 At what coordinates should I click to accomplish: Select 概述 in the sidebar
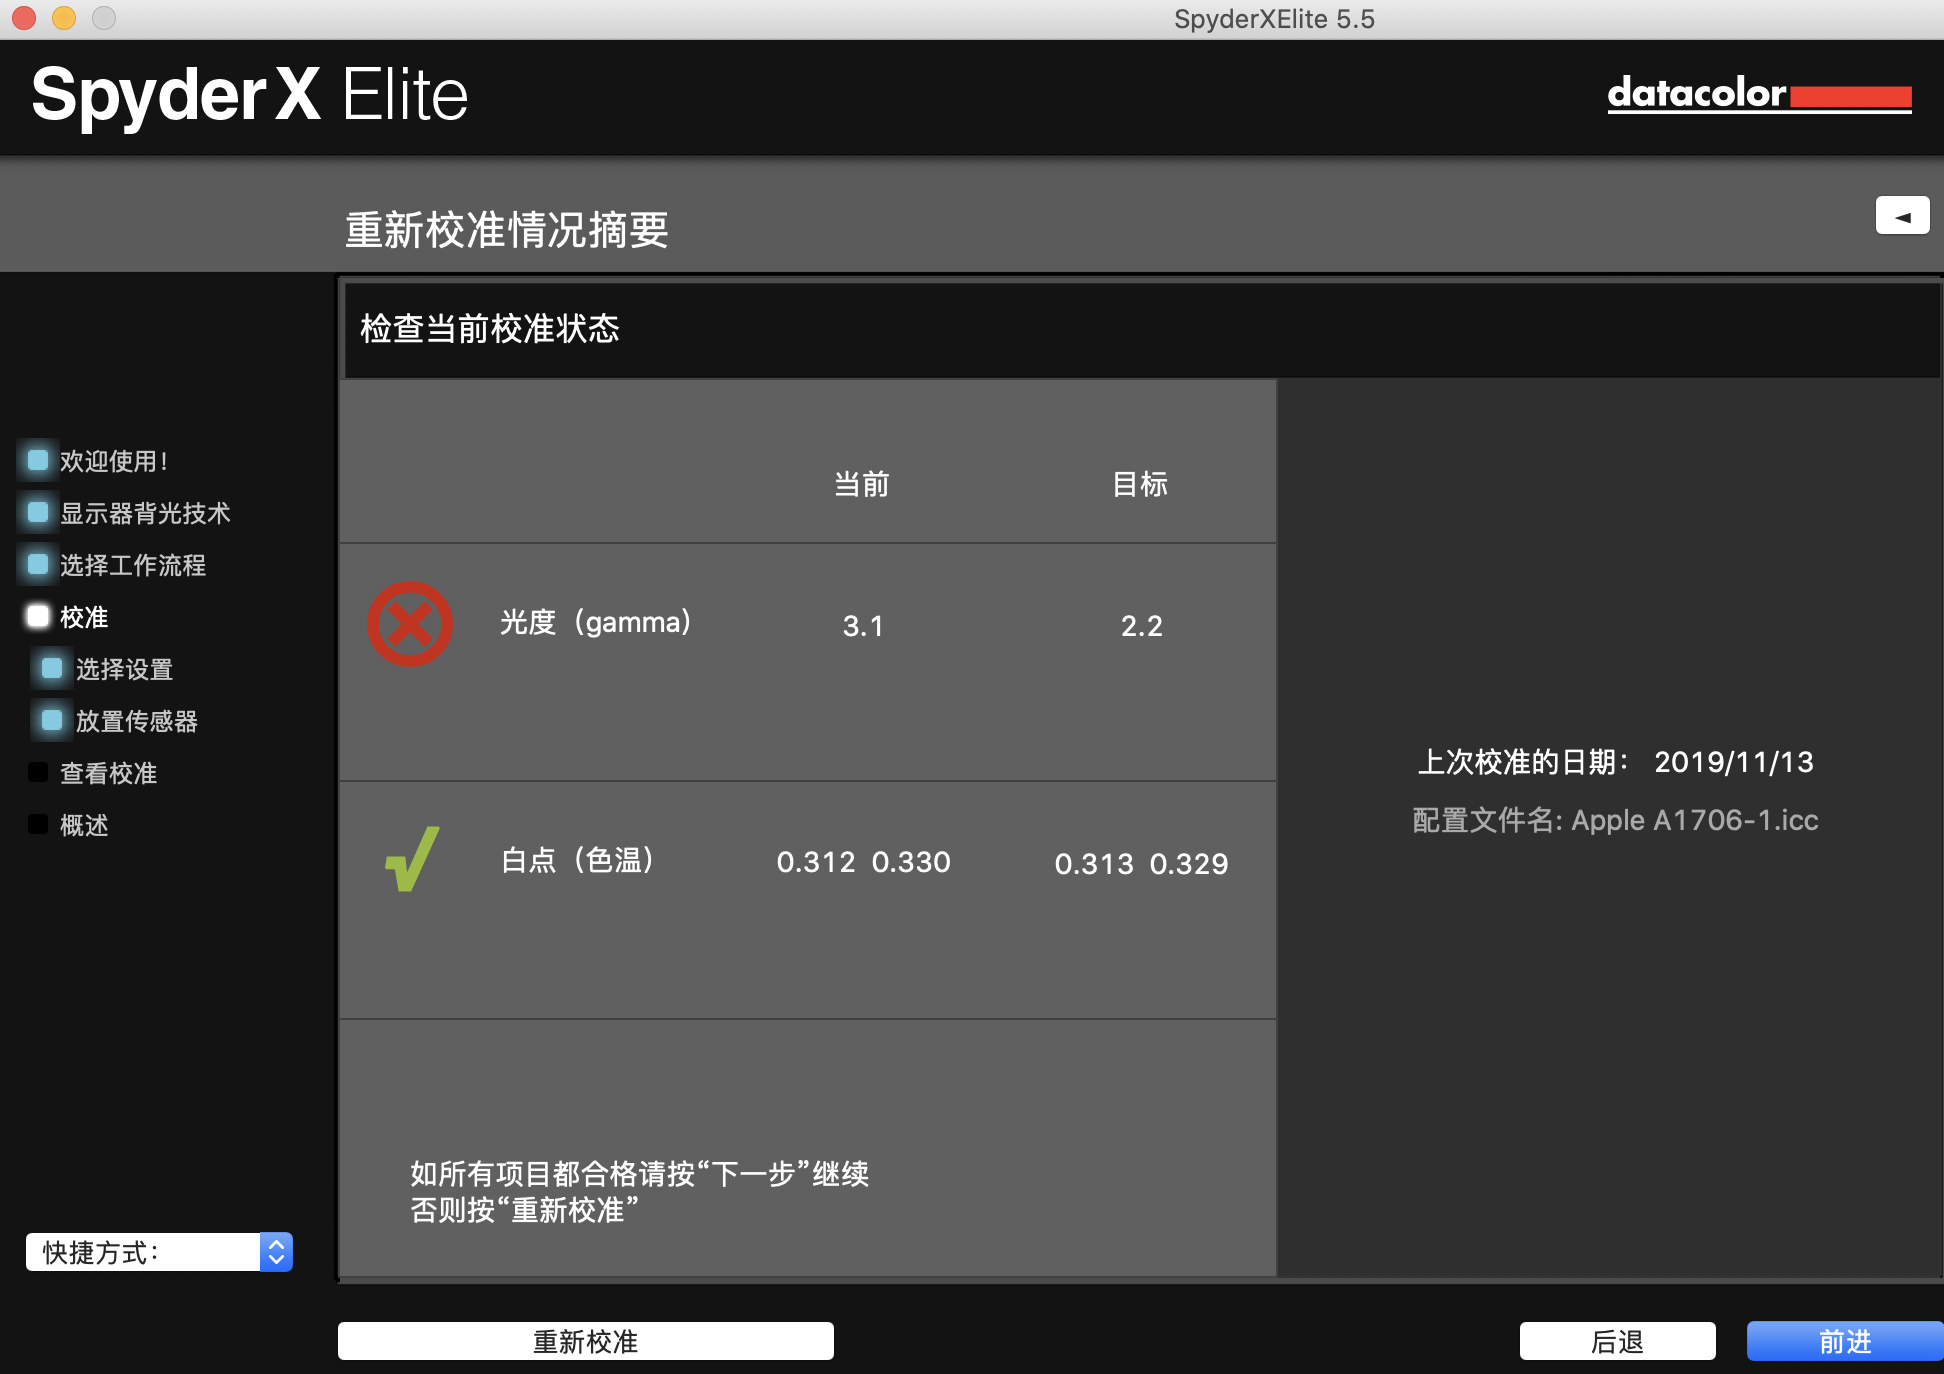[84, 825]
